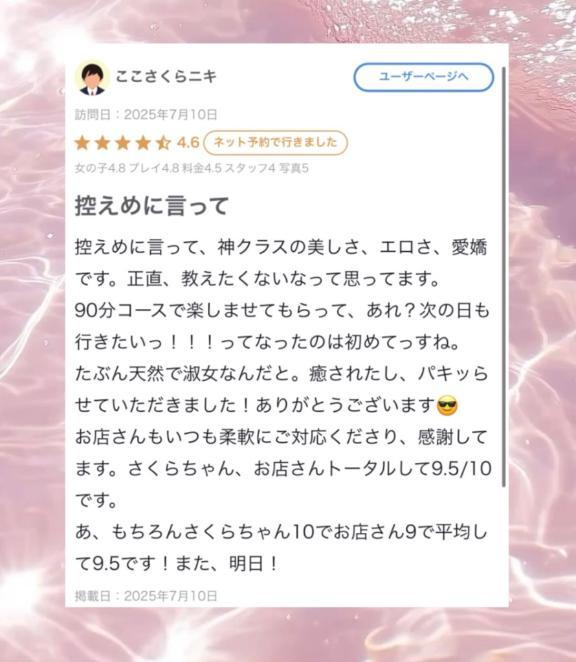Open the ユーザーページへ button

point(424,77)
